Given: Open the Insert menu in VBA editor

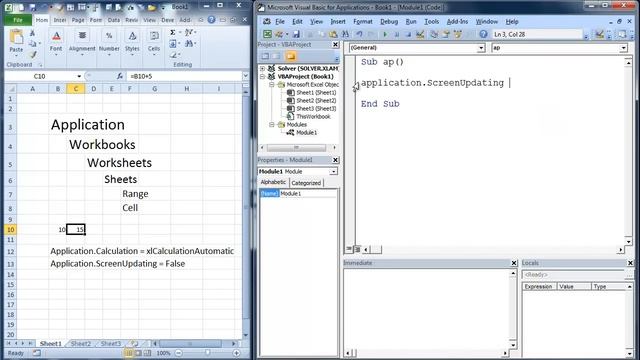Looking at the screenshot, I should coord(338,22).
